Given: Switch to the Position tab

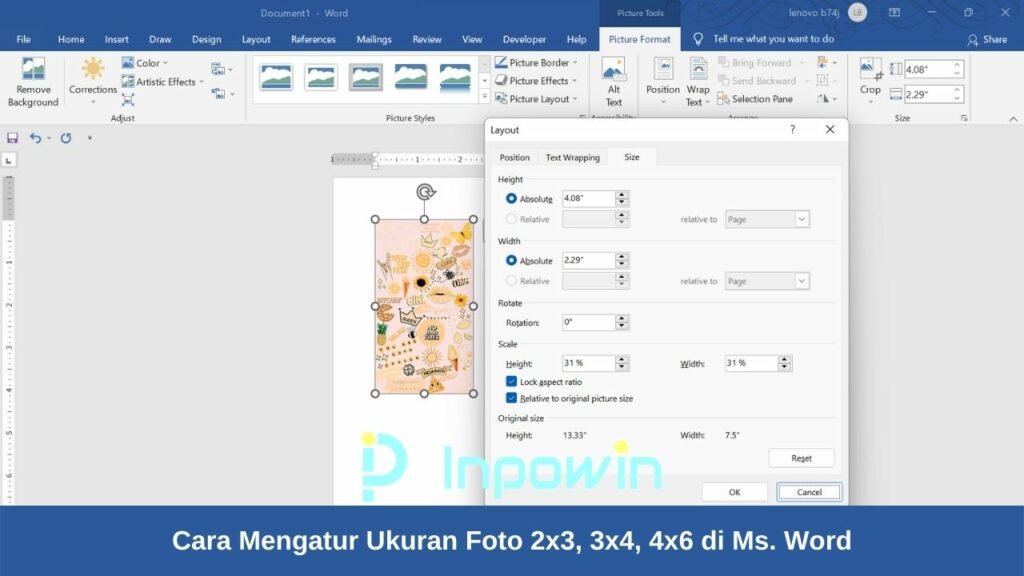Looking at the screenshot, I should coord(515,157).
